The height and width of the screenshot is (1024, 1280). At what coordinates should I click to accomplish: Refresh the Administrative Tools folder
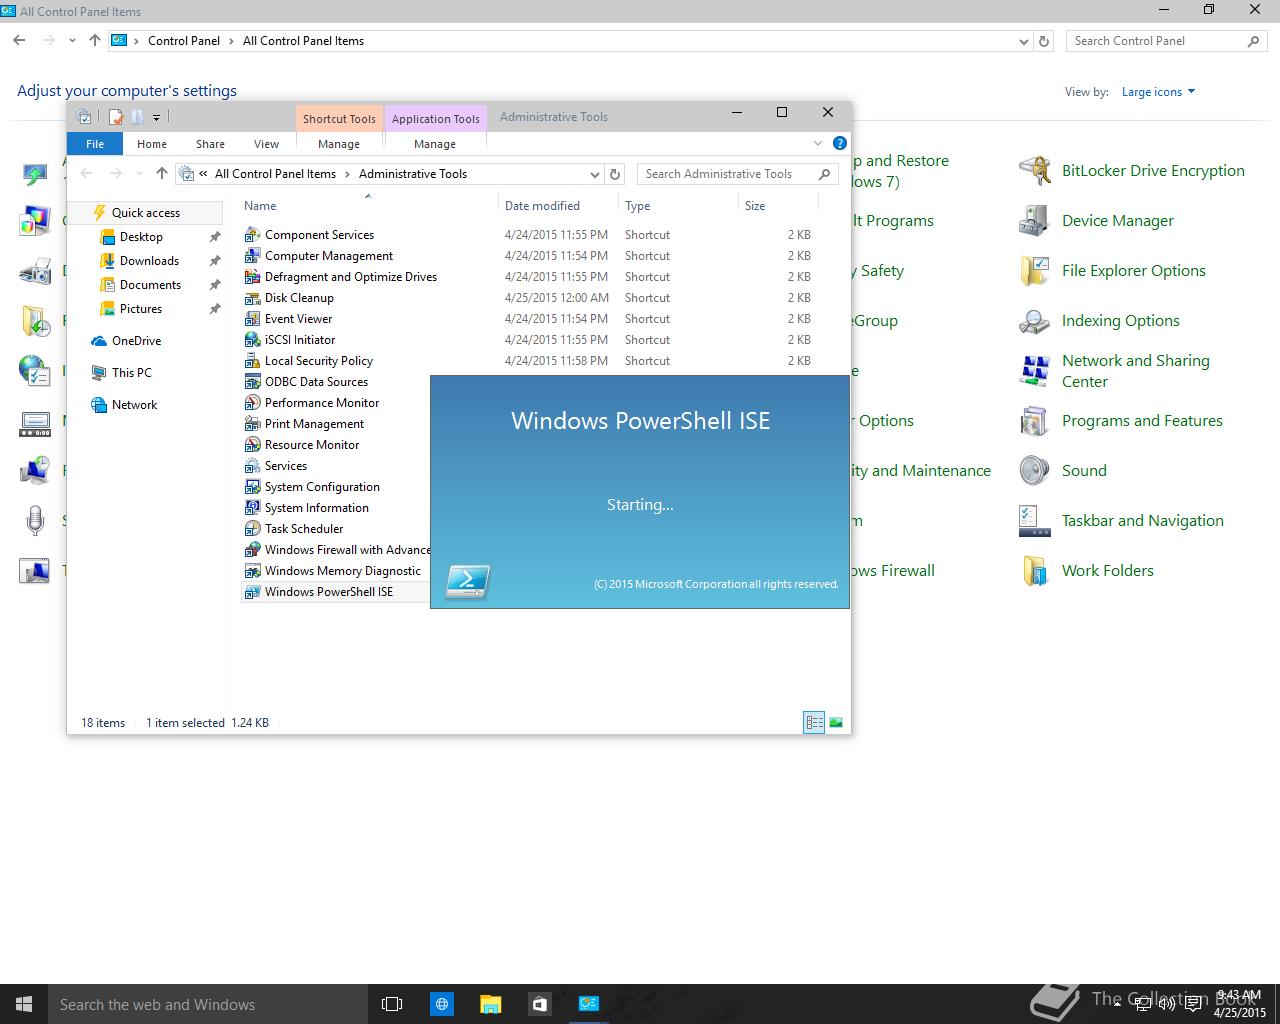(x=615, y=174)
